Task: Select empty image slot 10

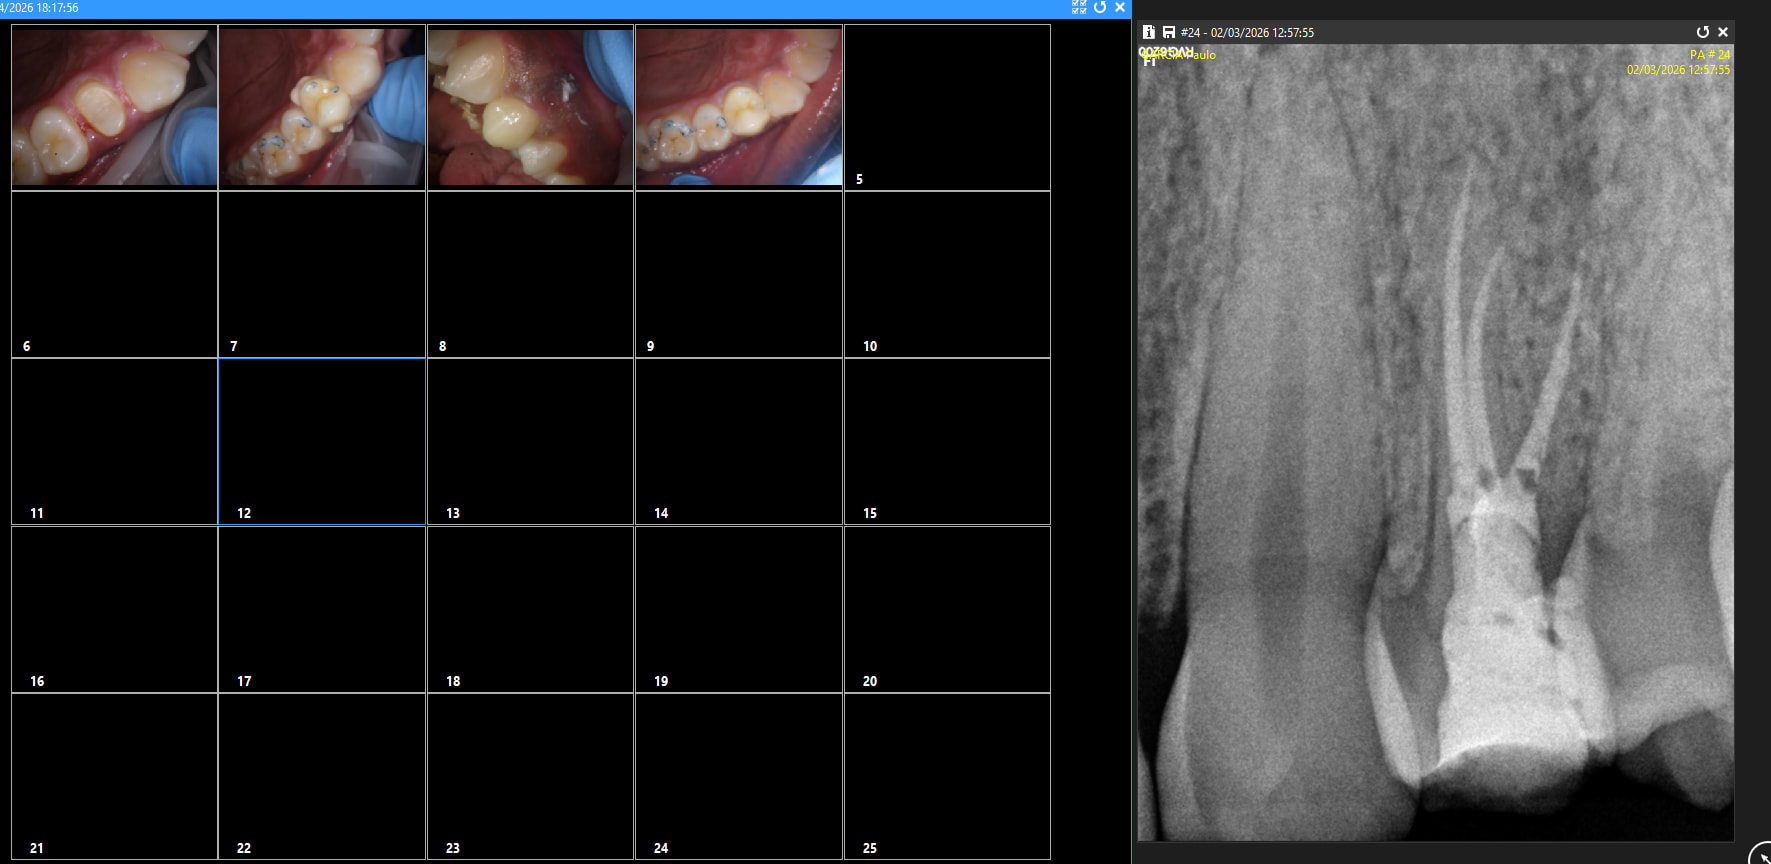Action: click(x=947, y=274)
